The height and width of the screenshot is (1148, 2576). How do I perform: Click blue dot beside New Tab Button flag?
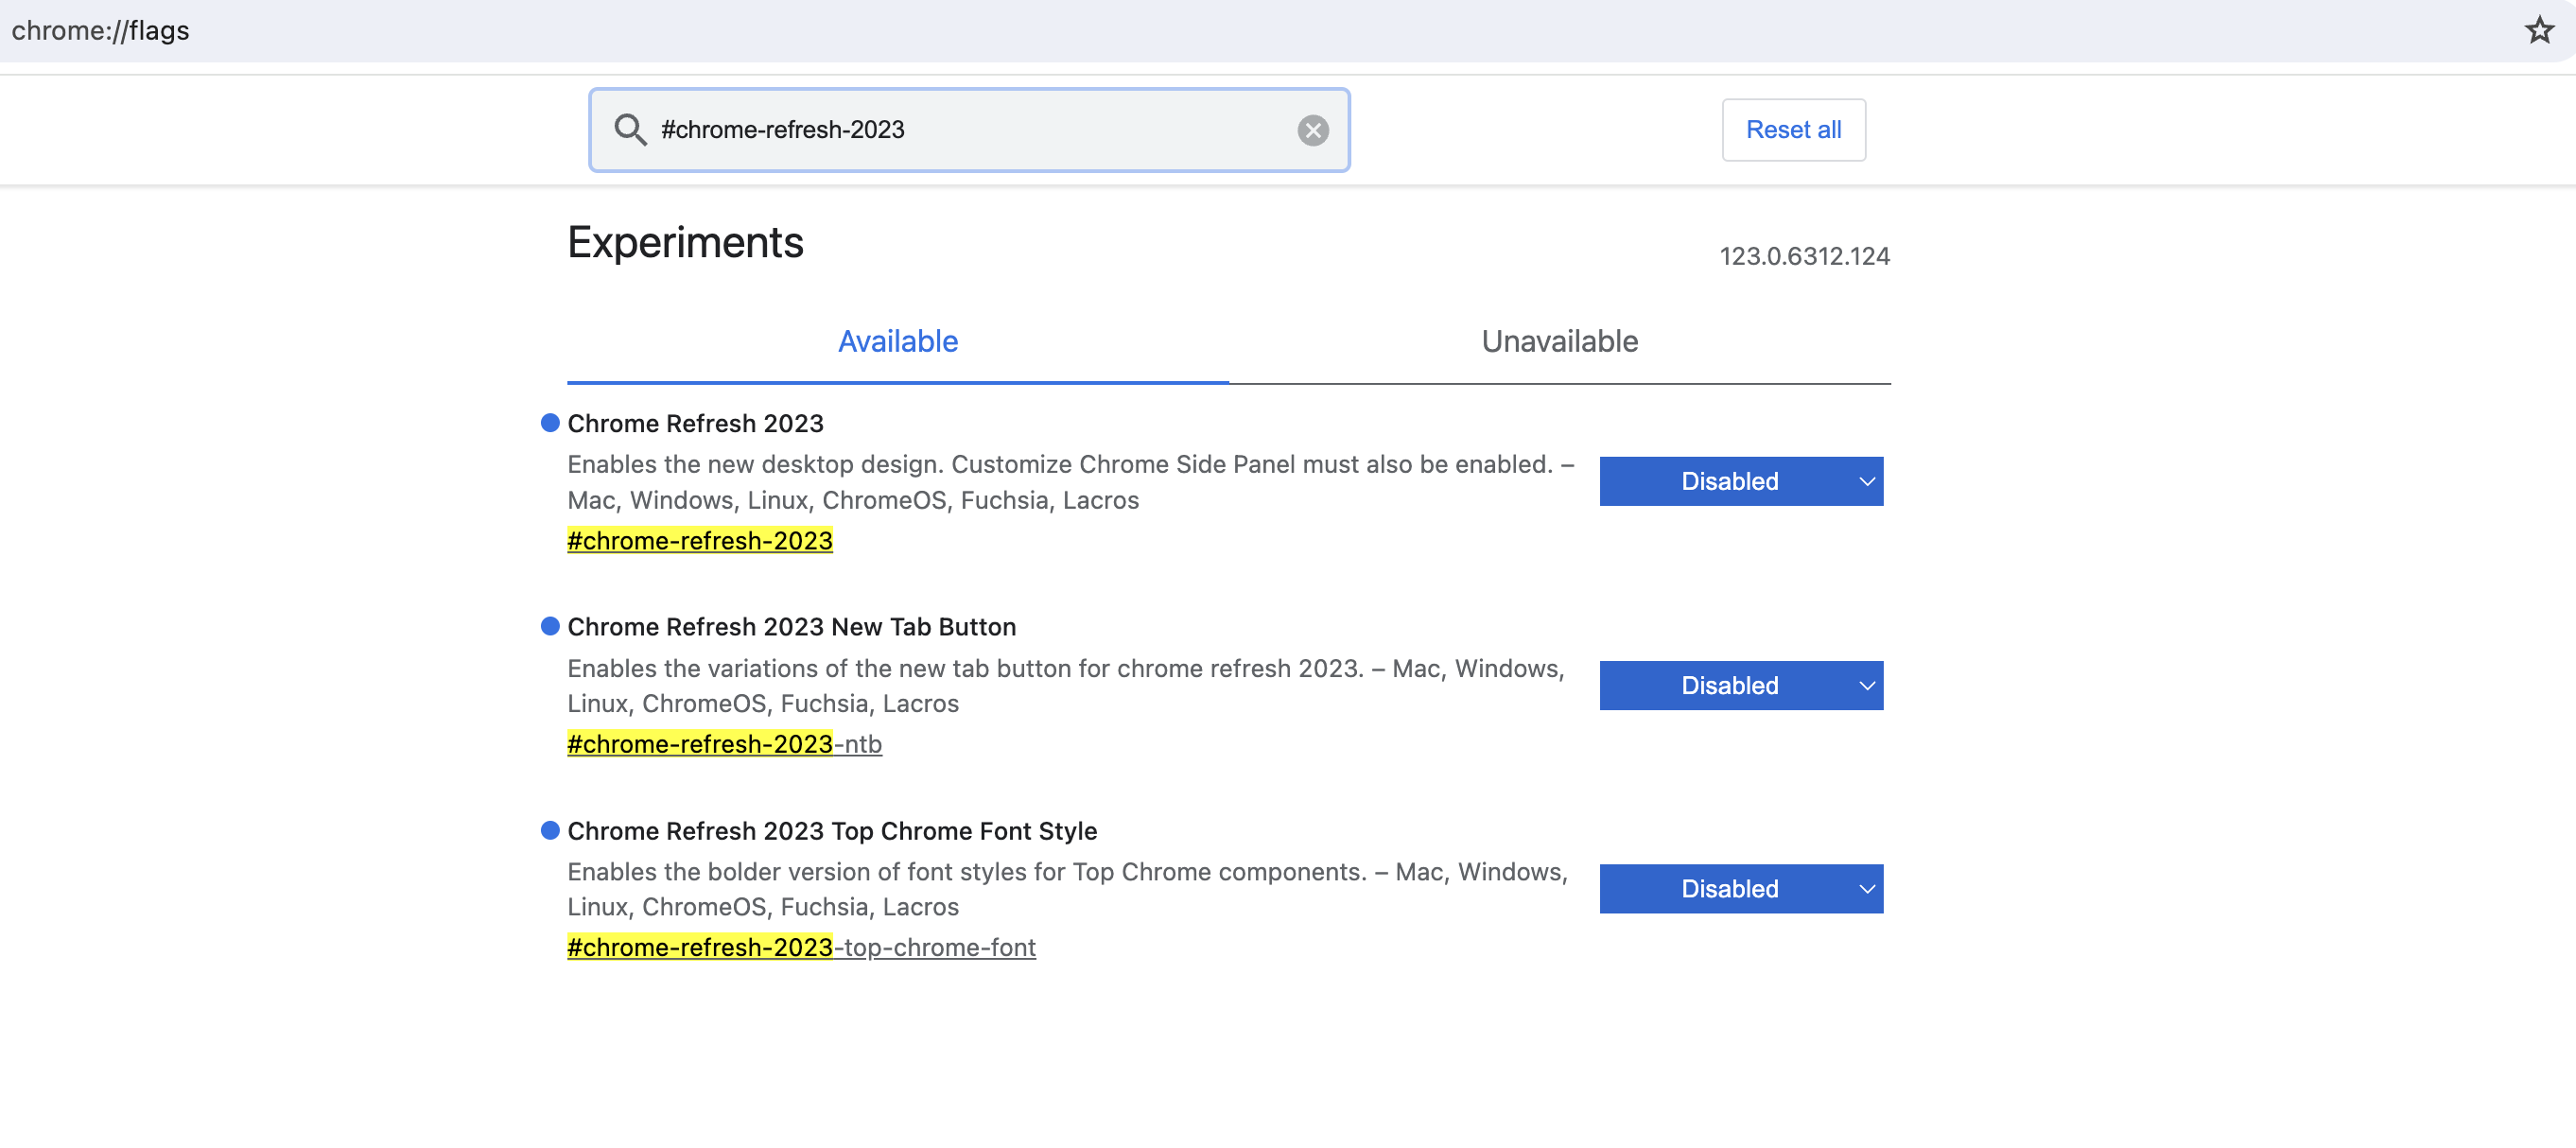click(x=549, y=626)
